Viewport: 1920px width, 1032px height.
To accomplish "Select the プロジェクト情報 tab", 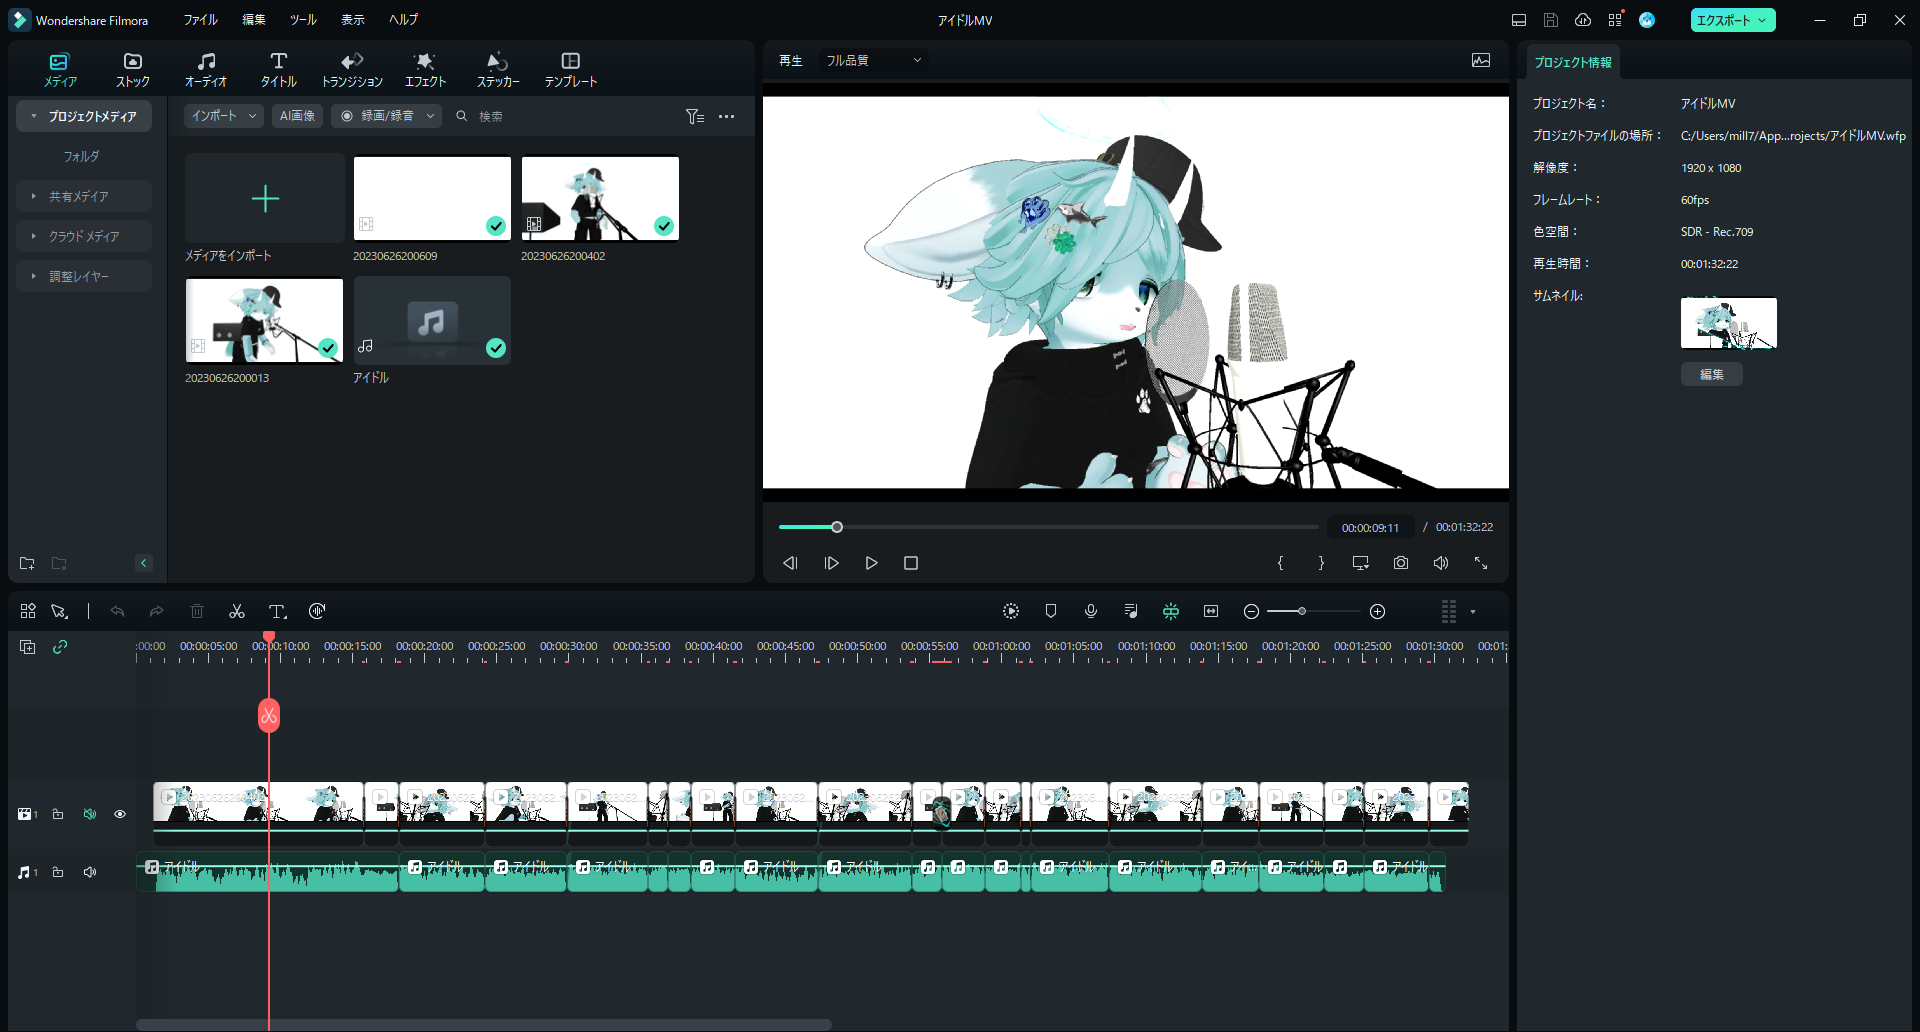I will [x=1573, y=62].
